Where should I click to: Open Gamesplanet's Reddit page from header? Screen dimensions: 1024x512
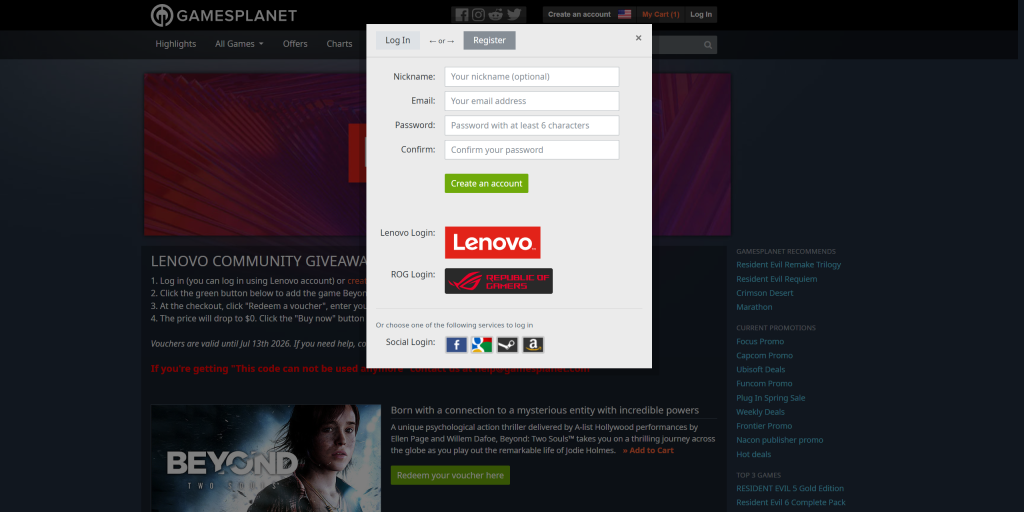click(496, 15)
